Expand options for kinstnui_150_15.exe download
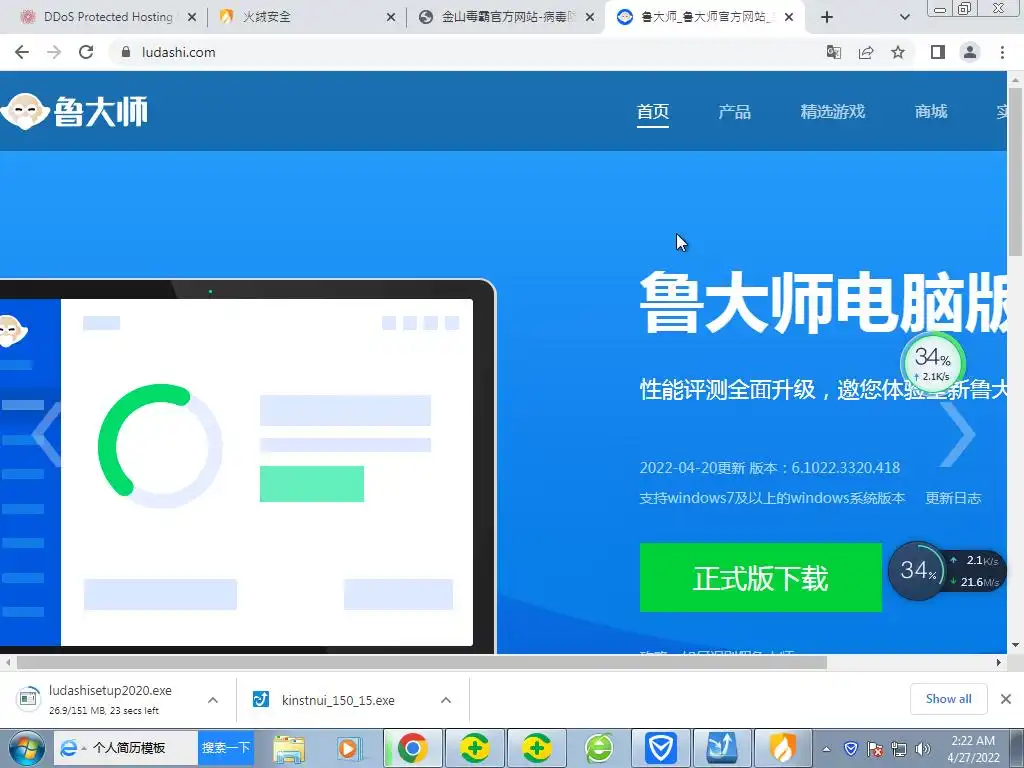 pos(446,700)
